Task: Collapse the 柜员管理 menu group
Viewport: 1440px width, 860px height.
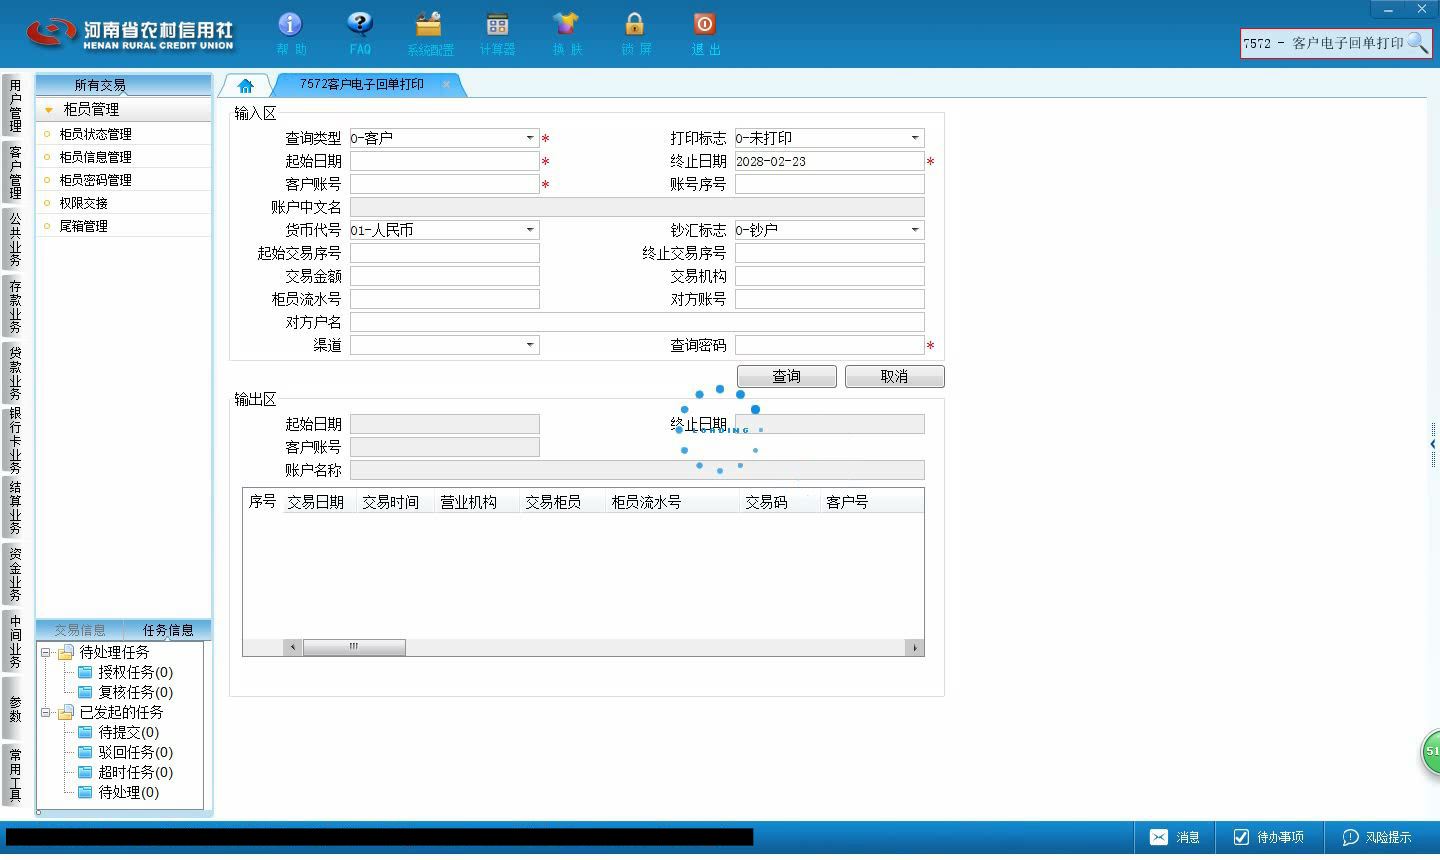Action: (48, 109)
